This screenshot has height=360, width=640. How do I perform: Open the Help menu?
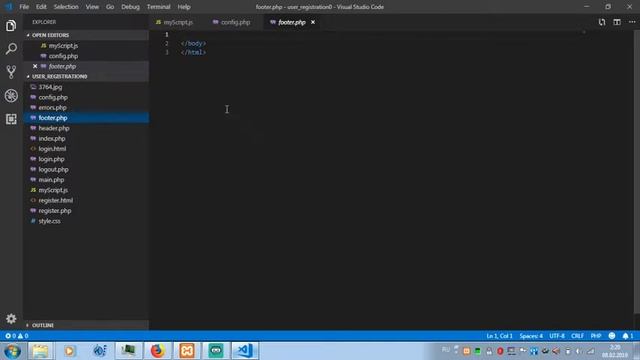[184, 7]
